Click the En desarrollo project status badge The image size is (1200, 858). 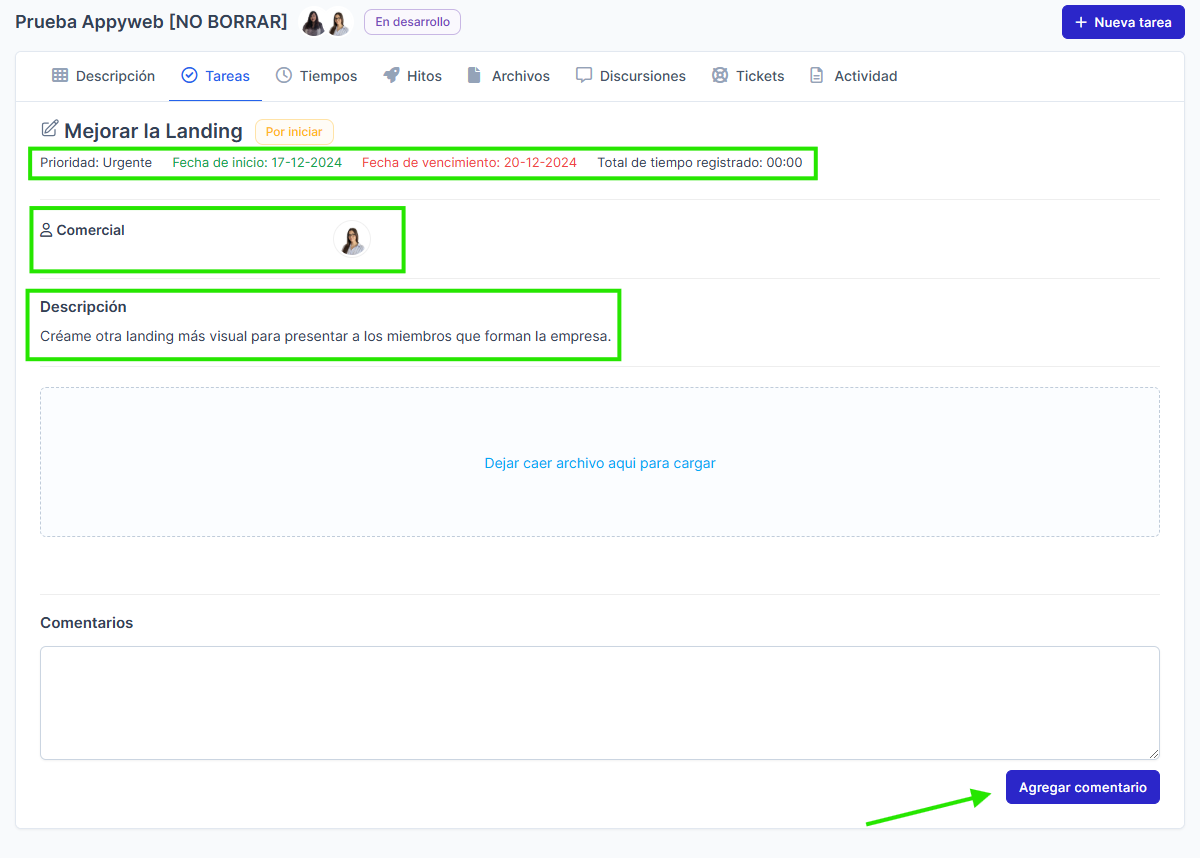pyautogui.click(x=412, y=22)
